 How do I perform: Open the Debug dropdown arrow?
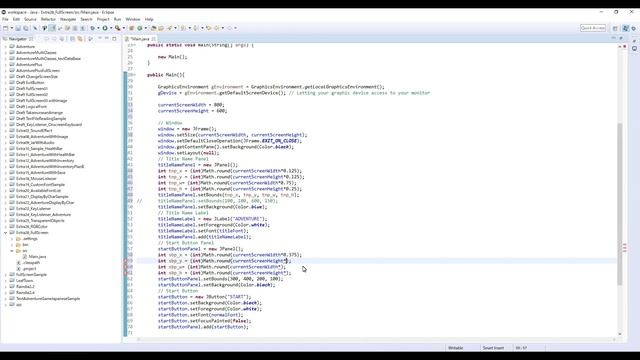98,28
